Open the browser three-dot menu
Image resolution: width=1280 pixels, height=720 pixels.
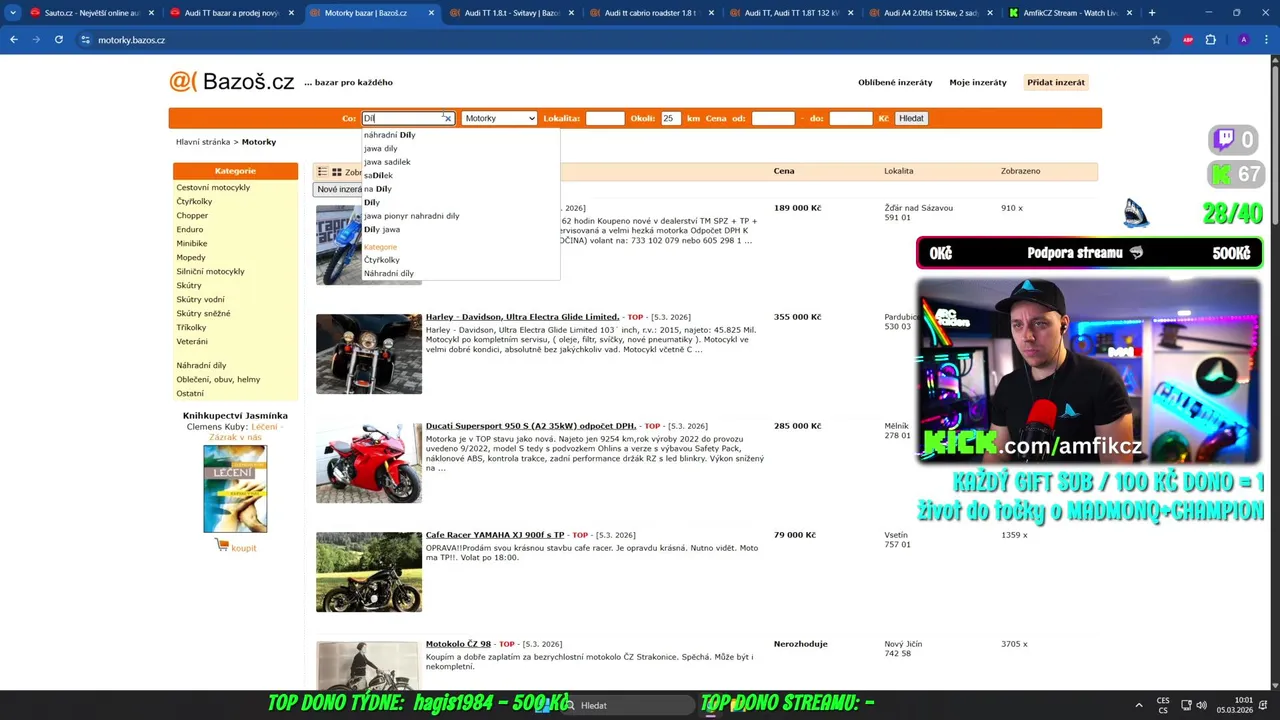[1265, 40]
